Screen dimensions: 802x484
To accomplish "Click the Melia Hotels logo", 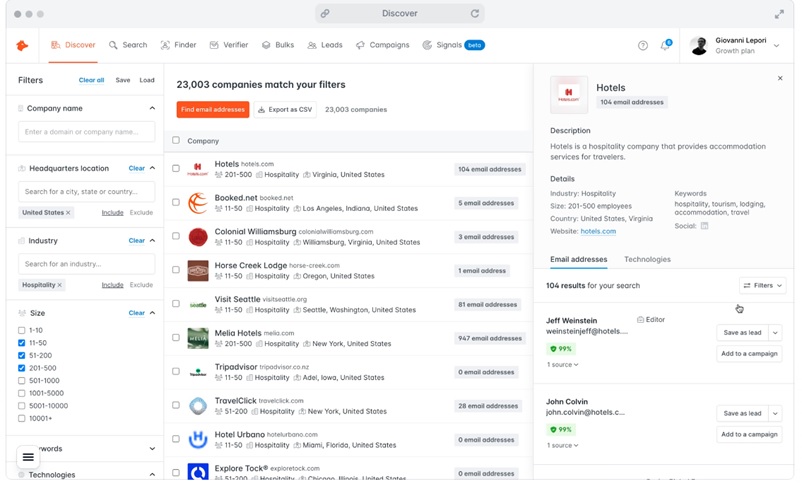I will tap(197, 338).
